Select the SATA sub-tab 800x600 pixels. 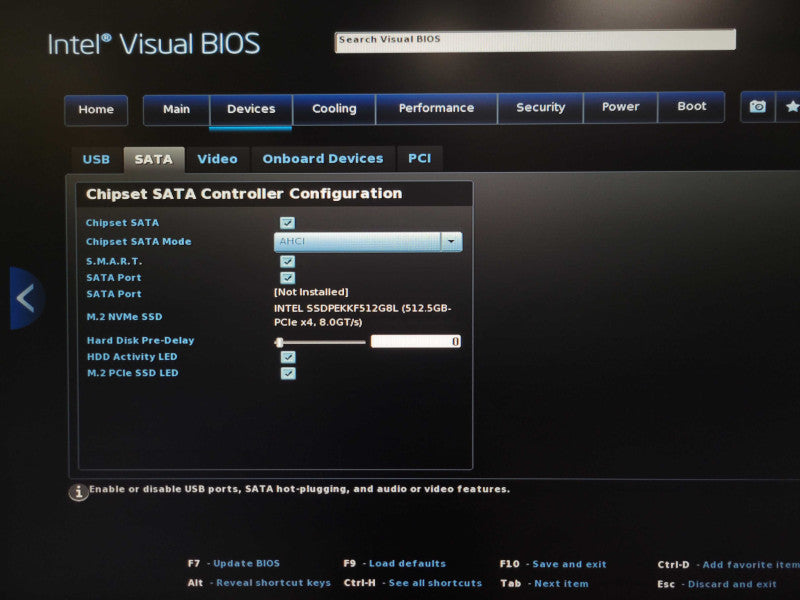(x=154, y=159)
